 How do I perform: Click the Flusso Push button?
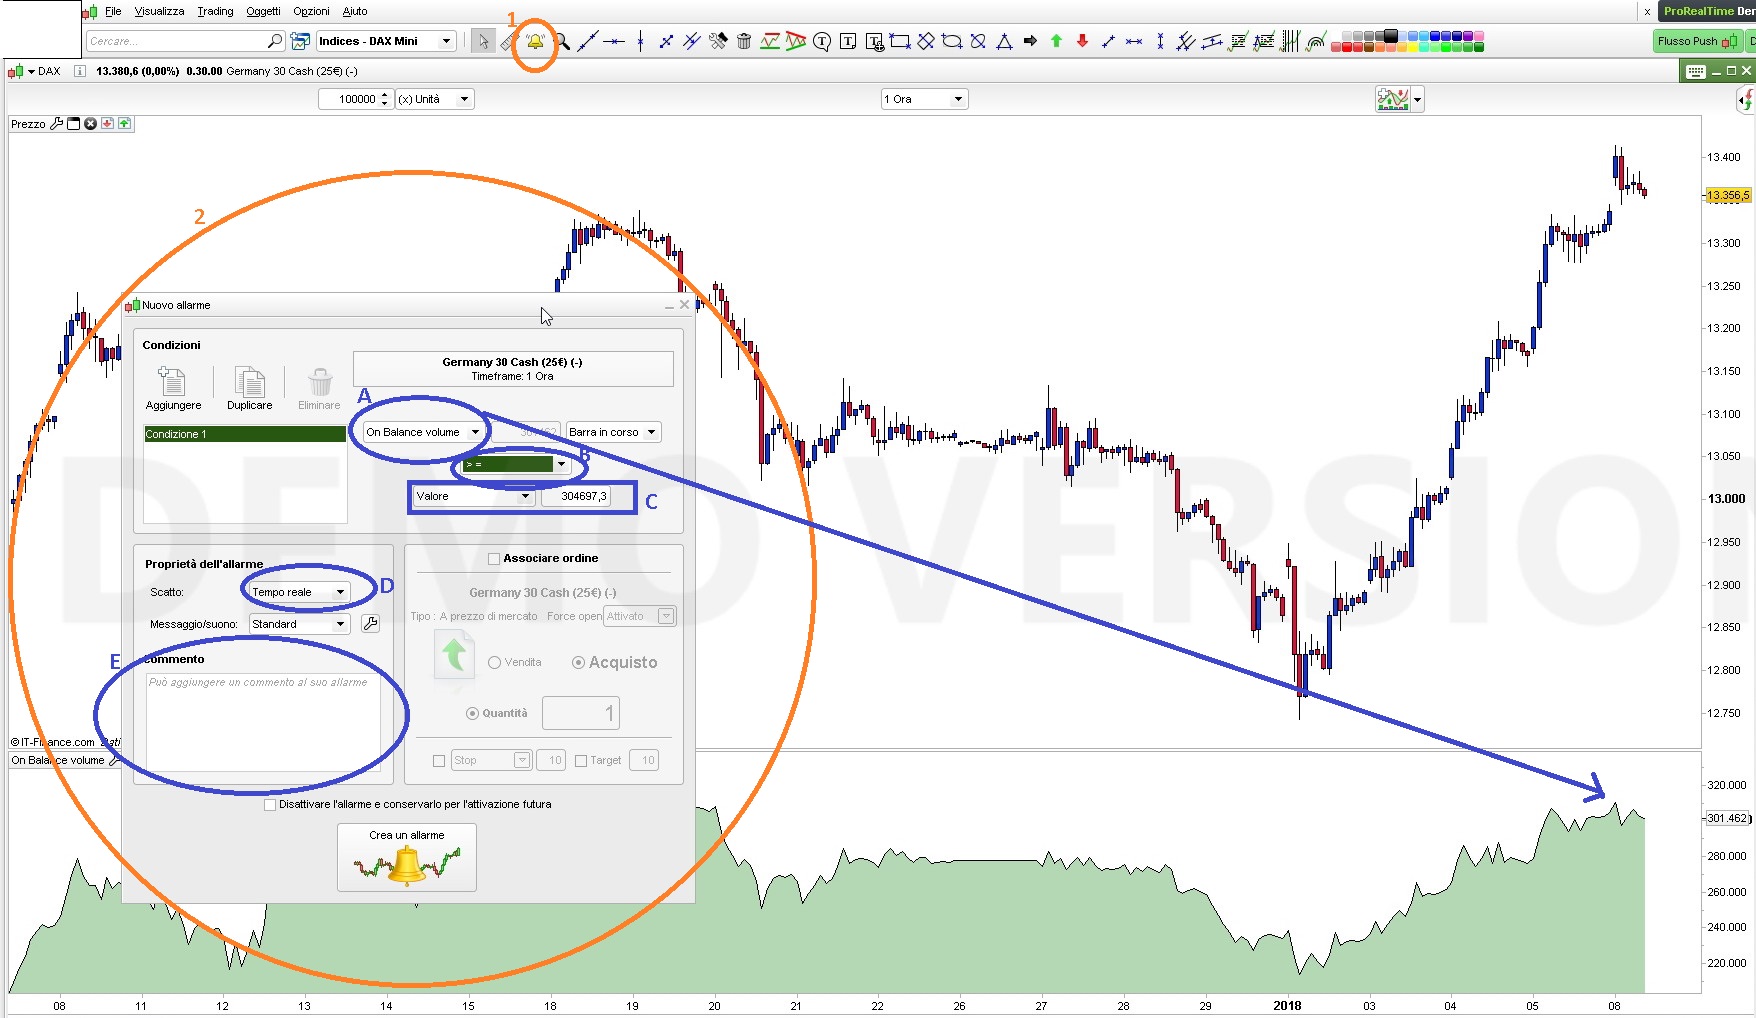tap(1698, 41)
